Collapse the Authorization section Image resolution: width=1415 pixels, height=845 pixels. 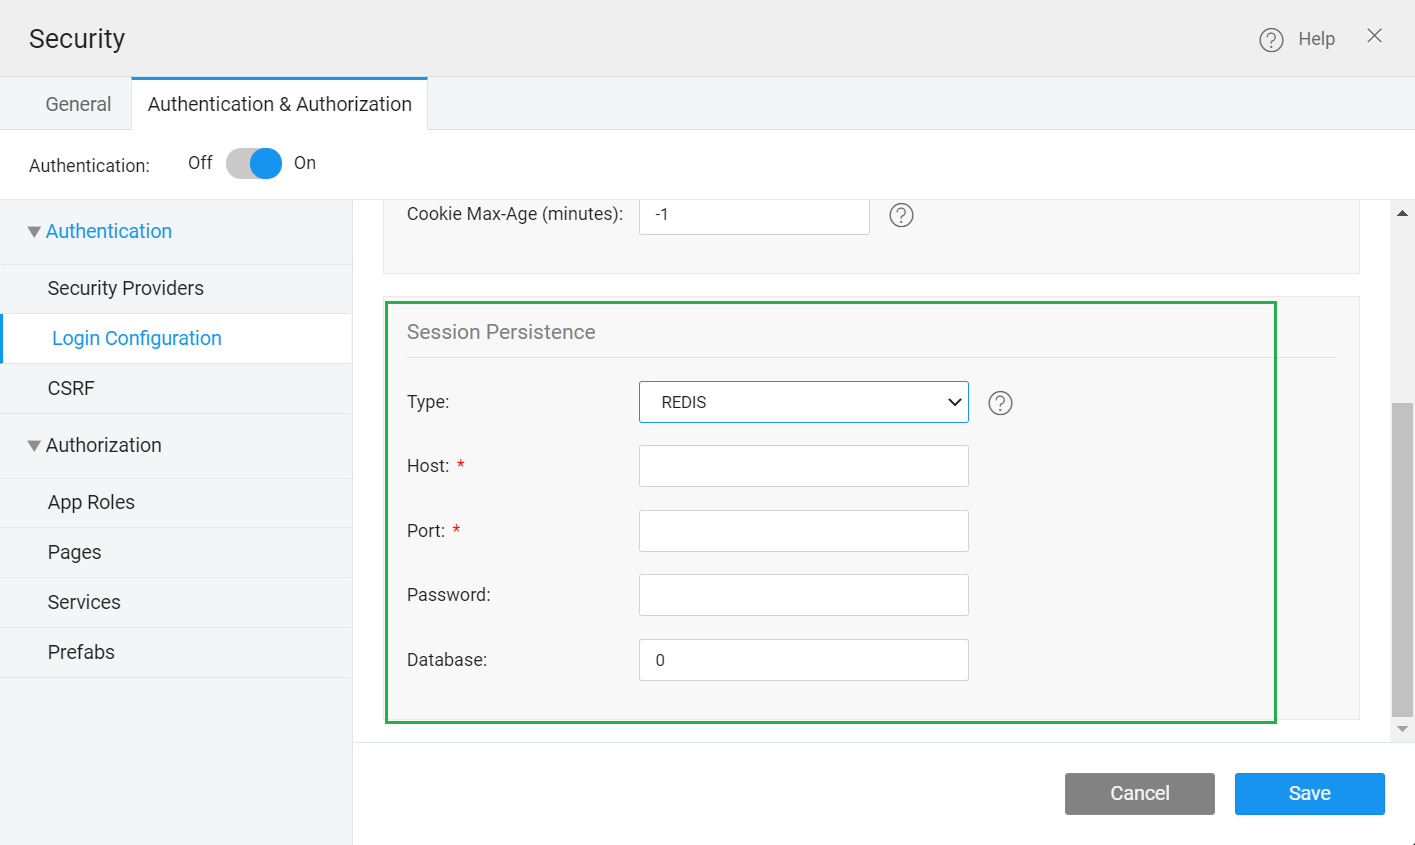33,445
